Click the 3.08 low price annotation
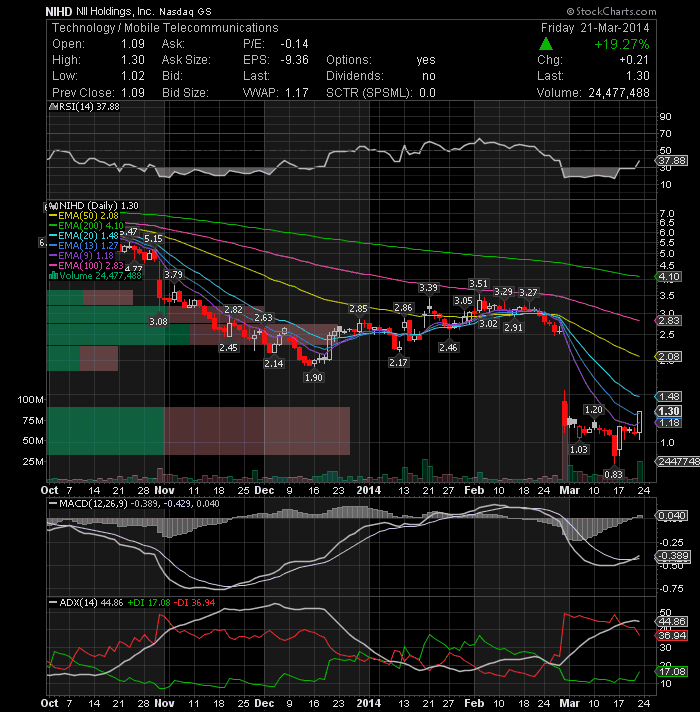The image size is (700, 712). click(x=158, y=321)
